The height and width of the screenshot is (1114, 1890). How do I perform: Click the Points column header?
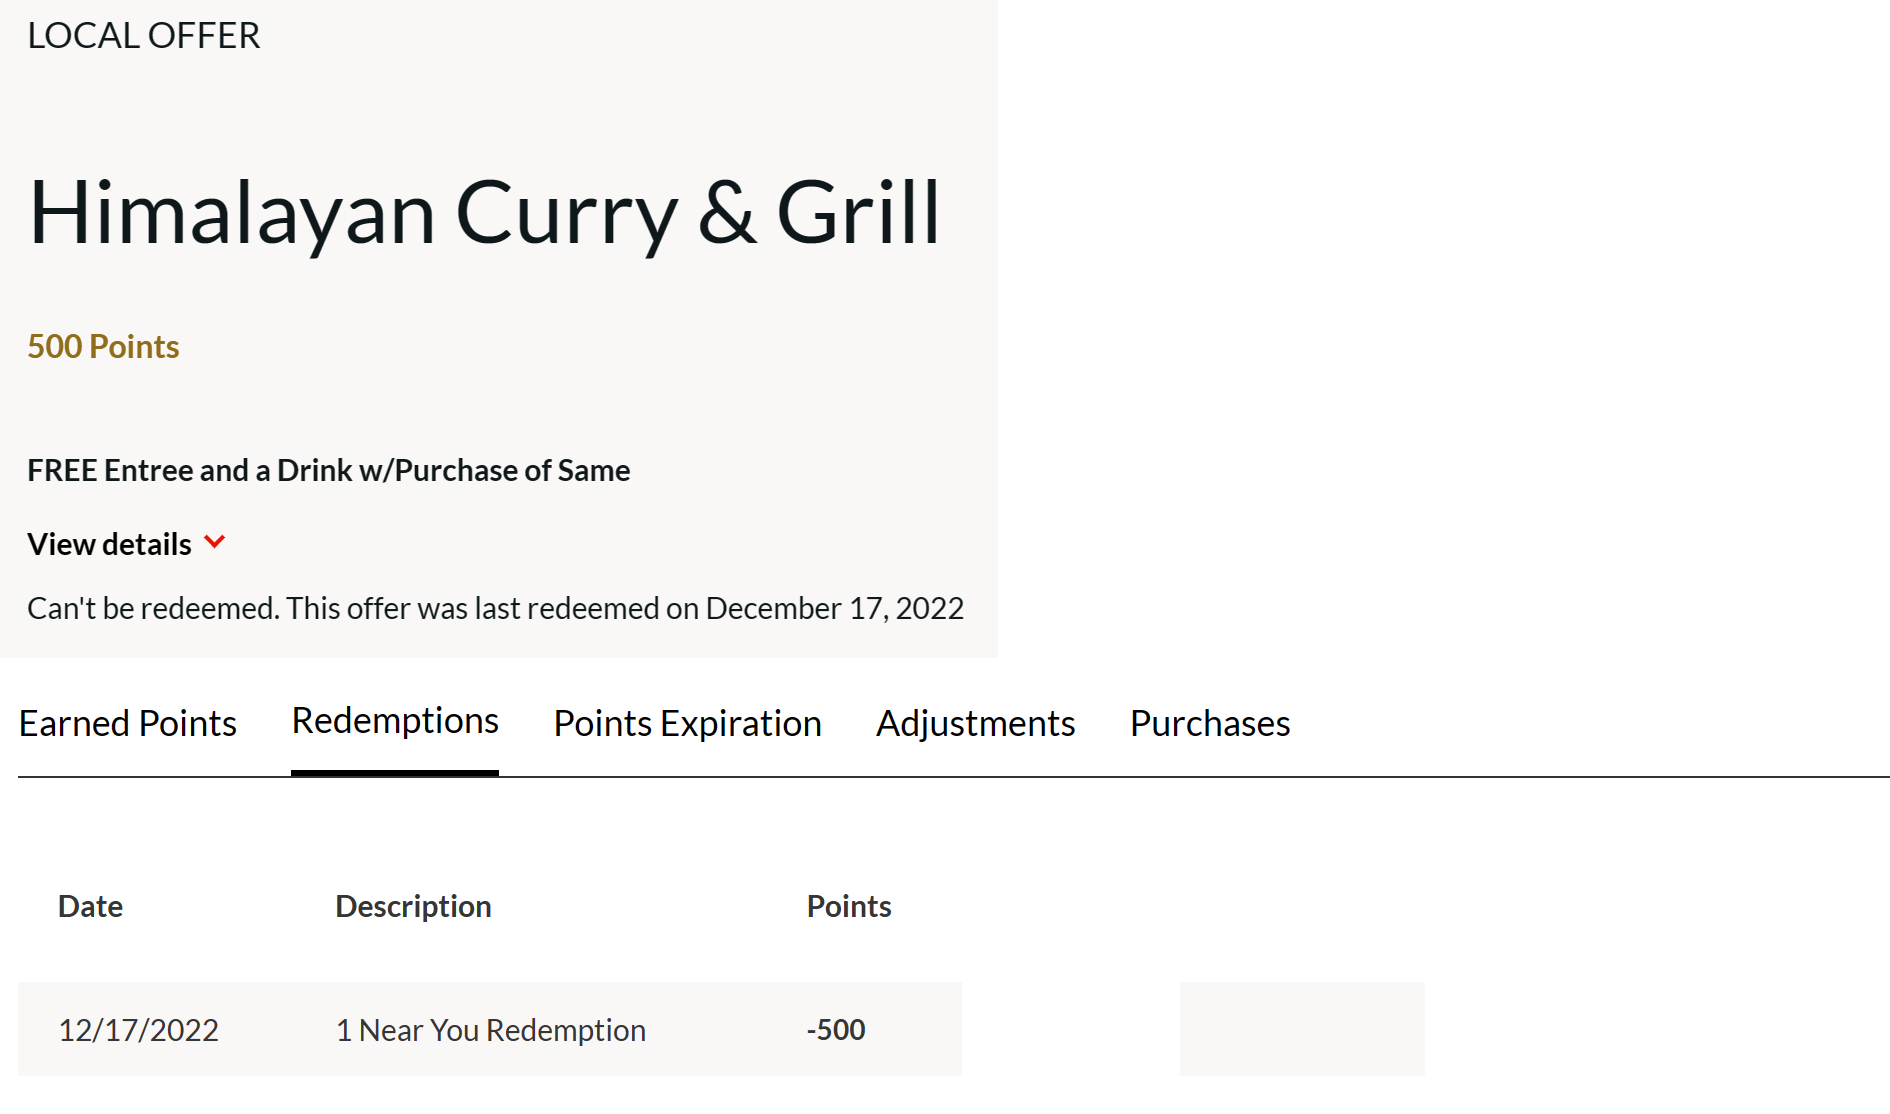coord(848,906)
